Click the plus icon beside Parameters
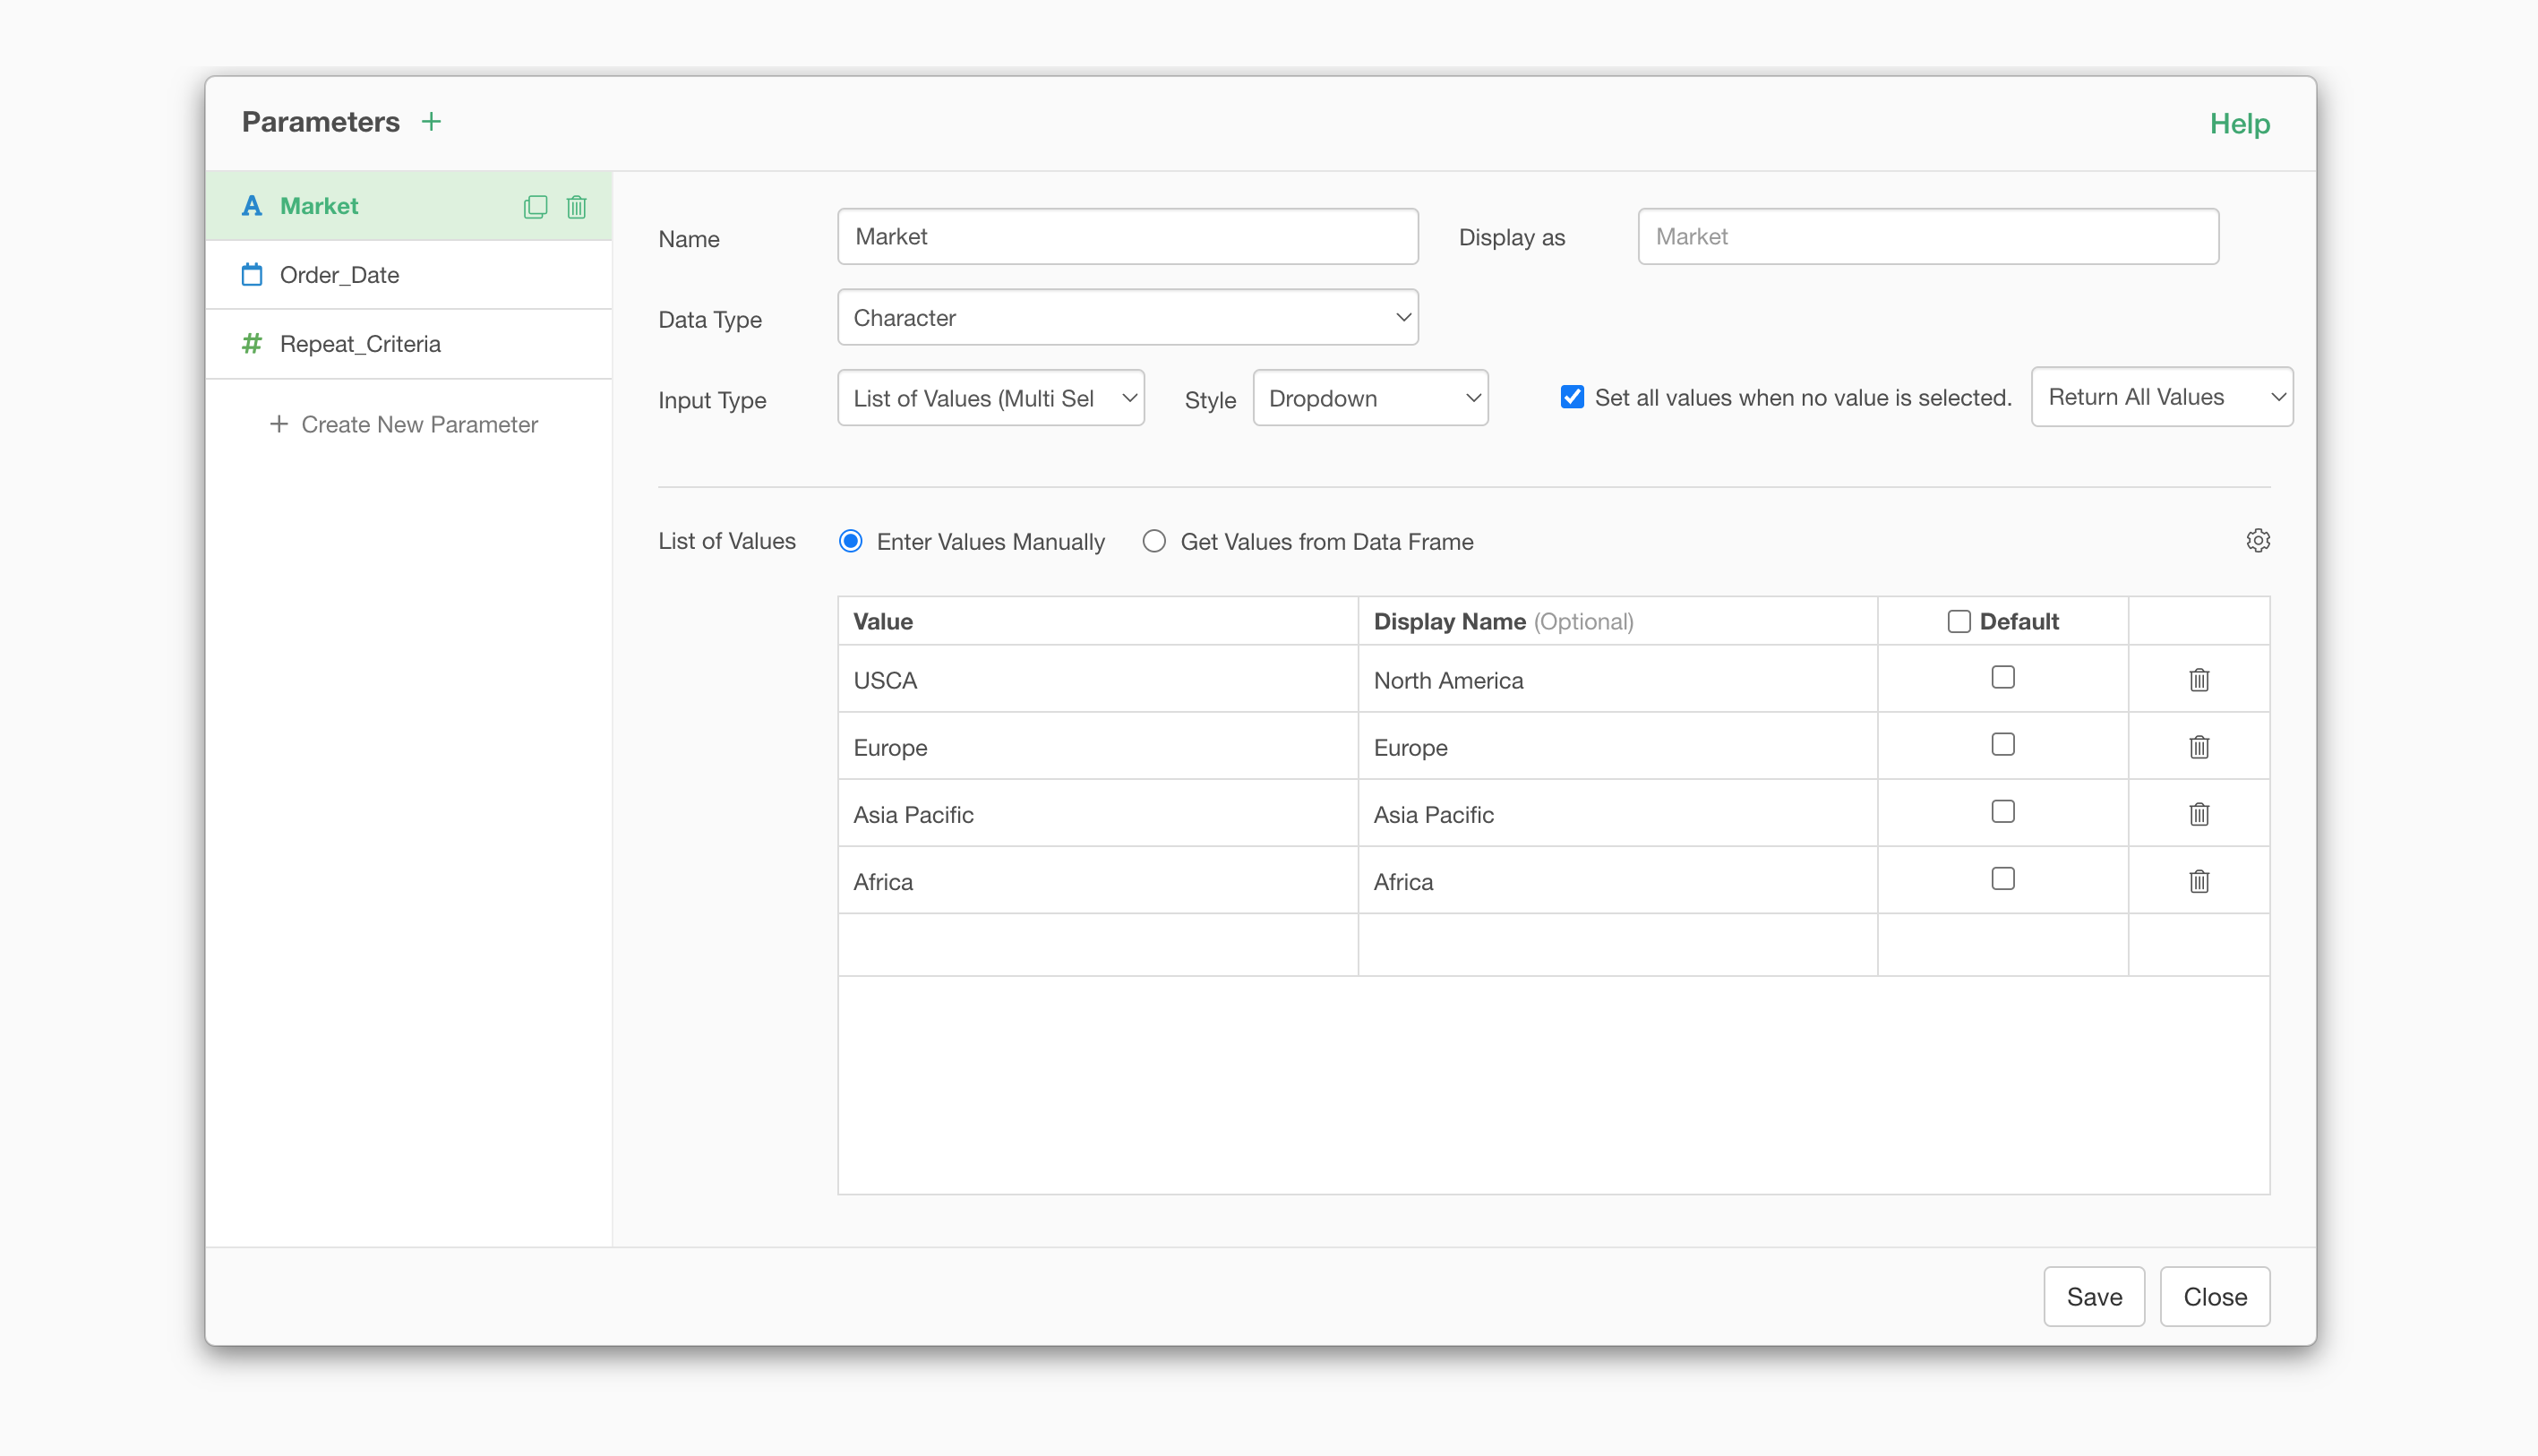2538x1456 pixels. click(431, 122)
